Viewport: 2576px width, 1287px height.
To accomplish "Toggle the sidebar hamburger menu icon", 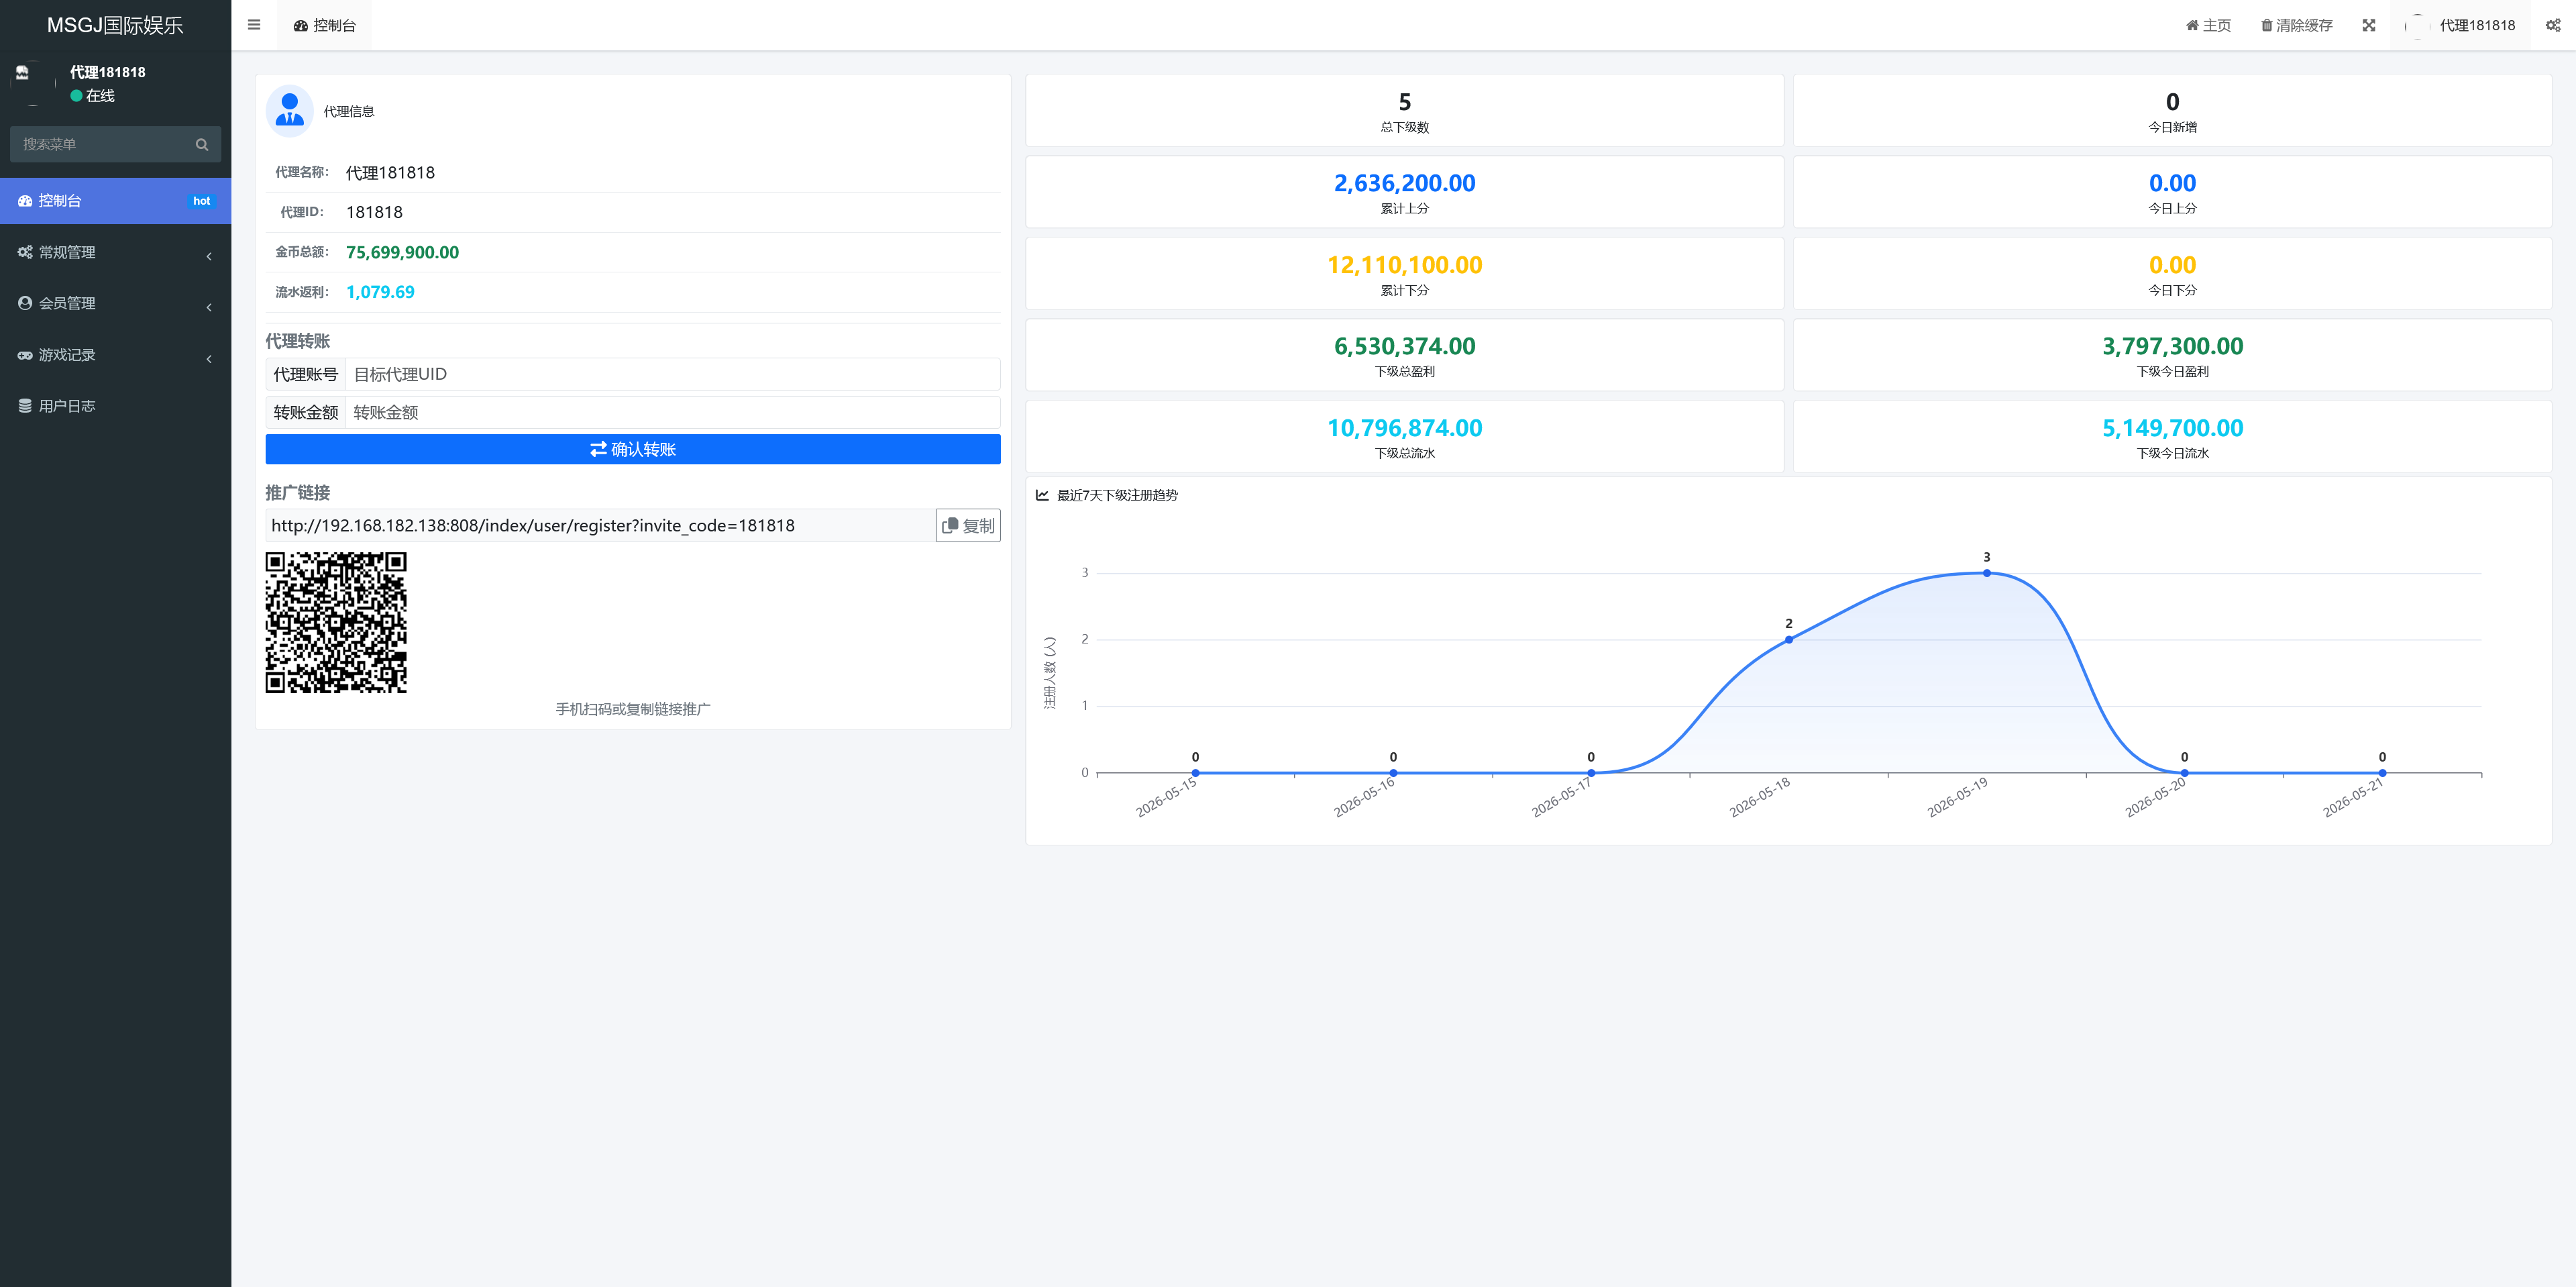I will point(254,25).
